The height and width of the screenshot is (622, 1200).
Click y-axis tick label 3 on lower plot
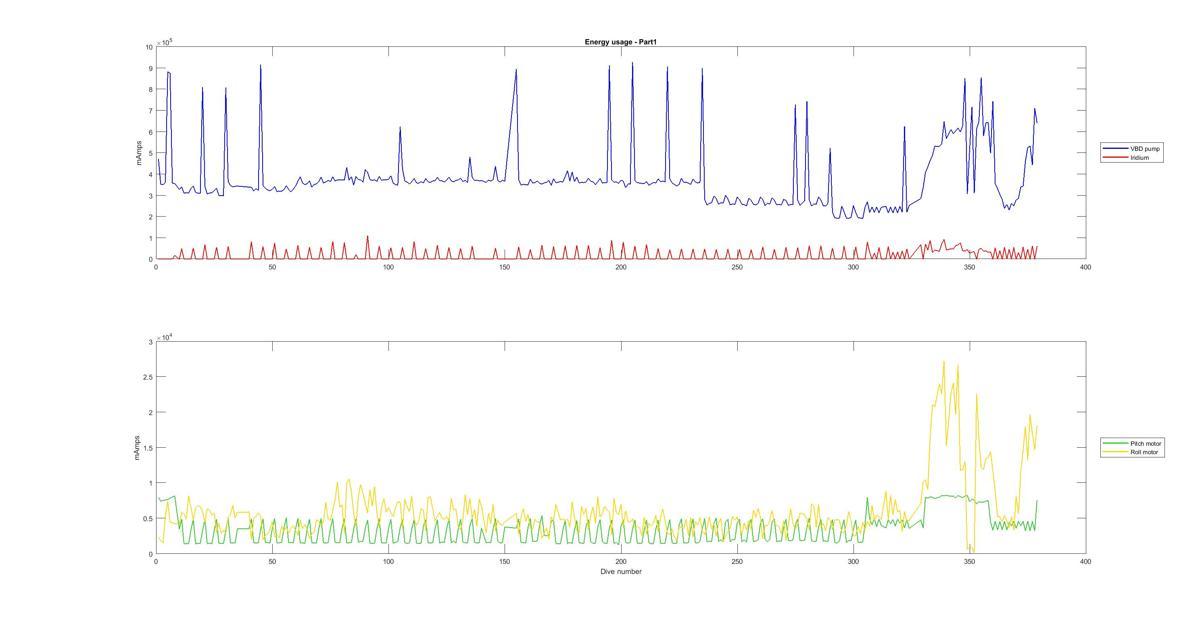[x=150, y=342]
